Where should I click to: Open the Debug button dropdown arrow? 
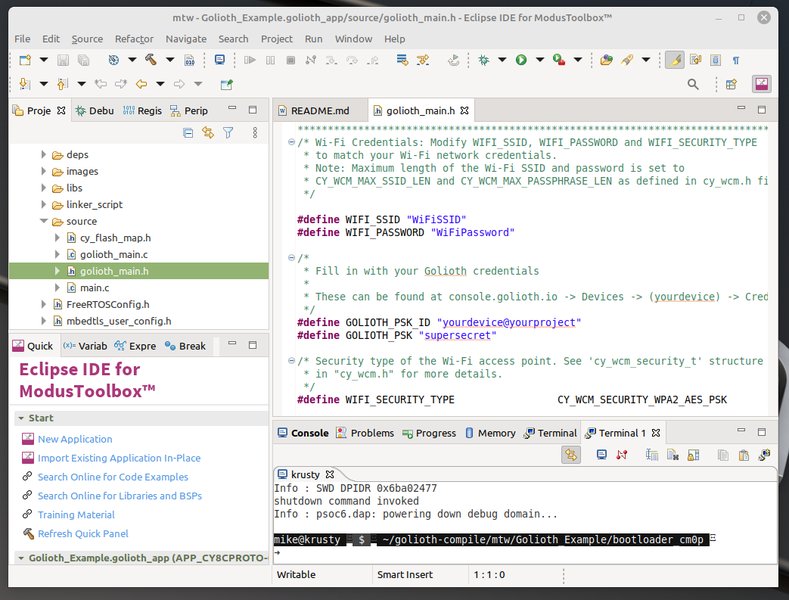point(502,60)
